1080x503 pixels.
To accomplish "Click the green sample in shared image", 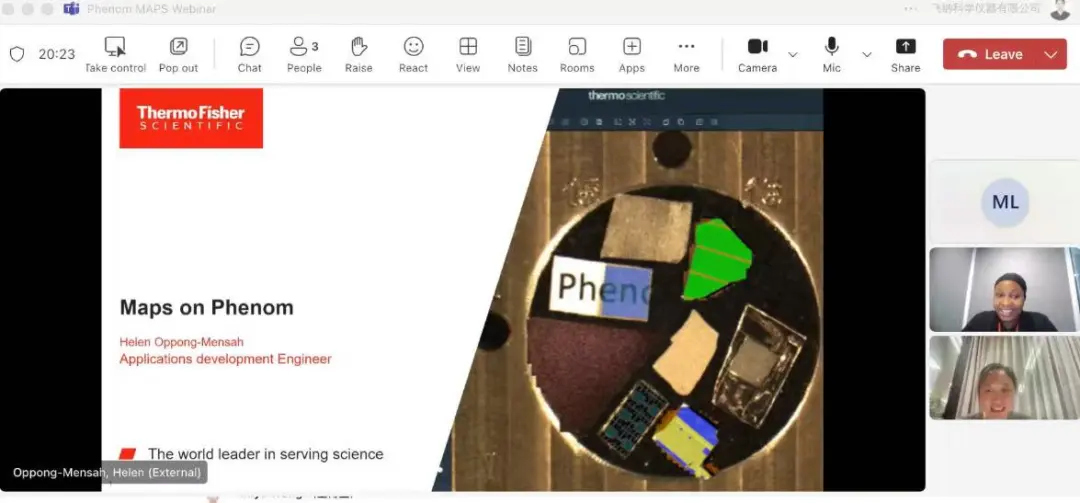I will [x=716, y=260].
